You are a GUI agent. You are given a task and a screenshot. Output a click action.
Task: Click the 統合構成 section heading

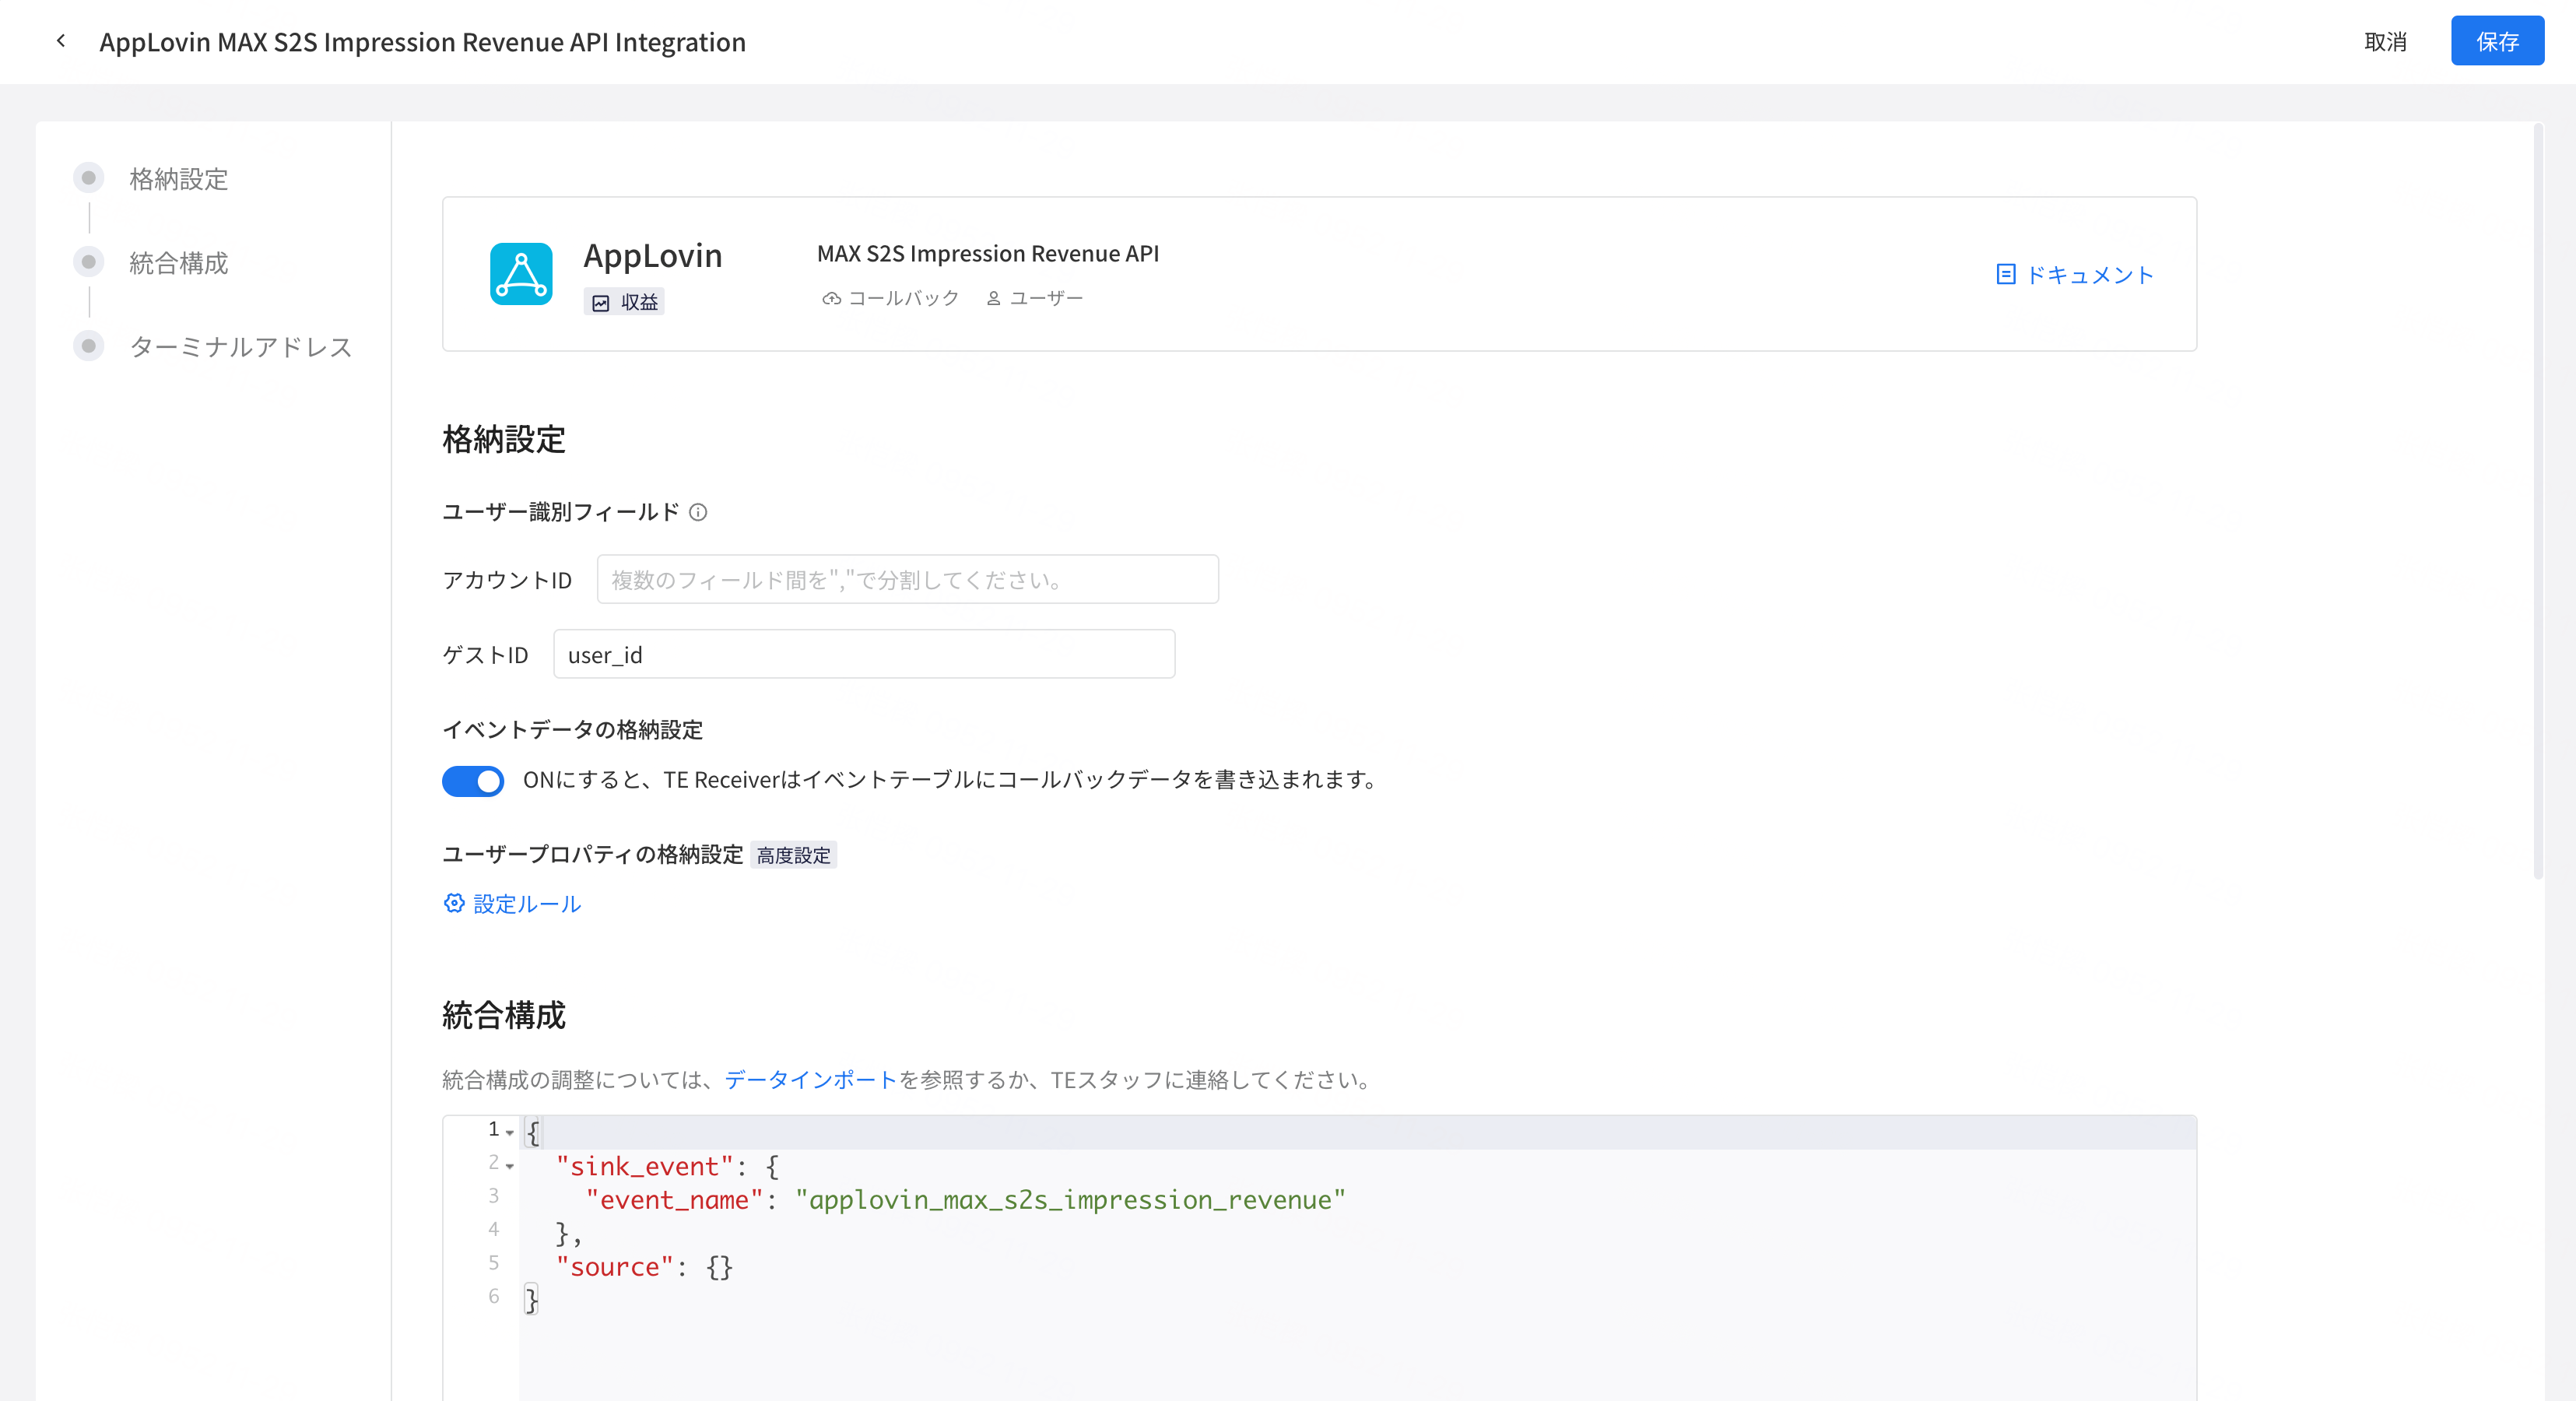click(503, 1015)
